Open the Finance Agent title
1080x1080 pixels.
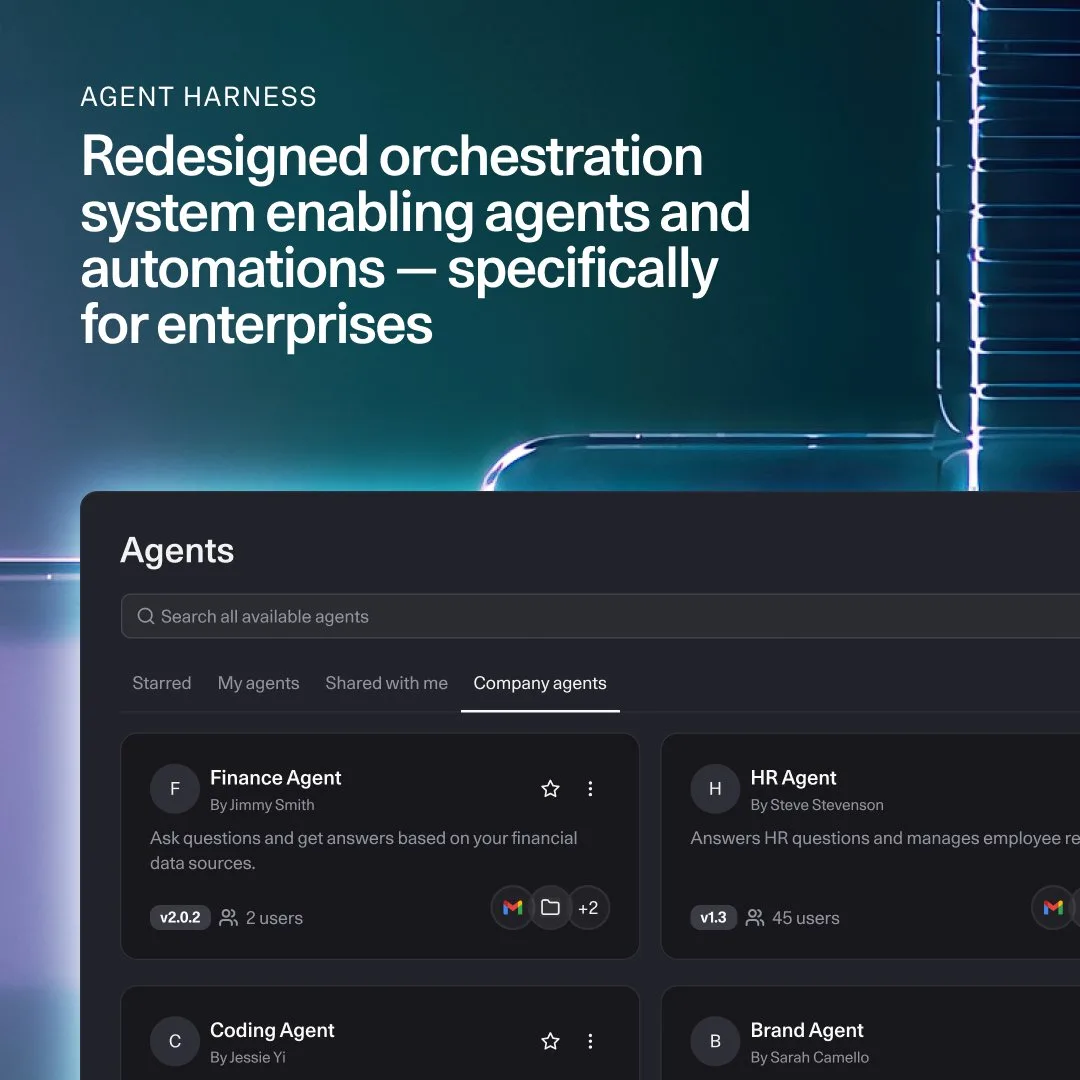pos(276,778)
